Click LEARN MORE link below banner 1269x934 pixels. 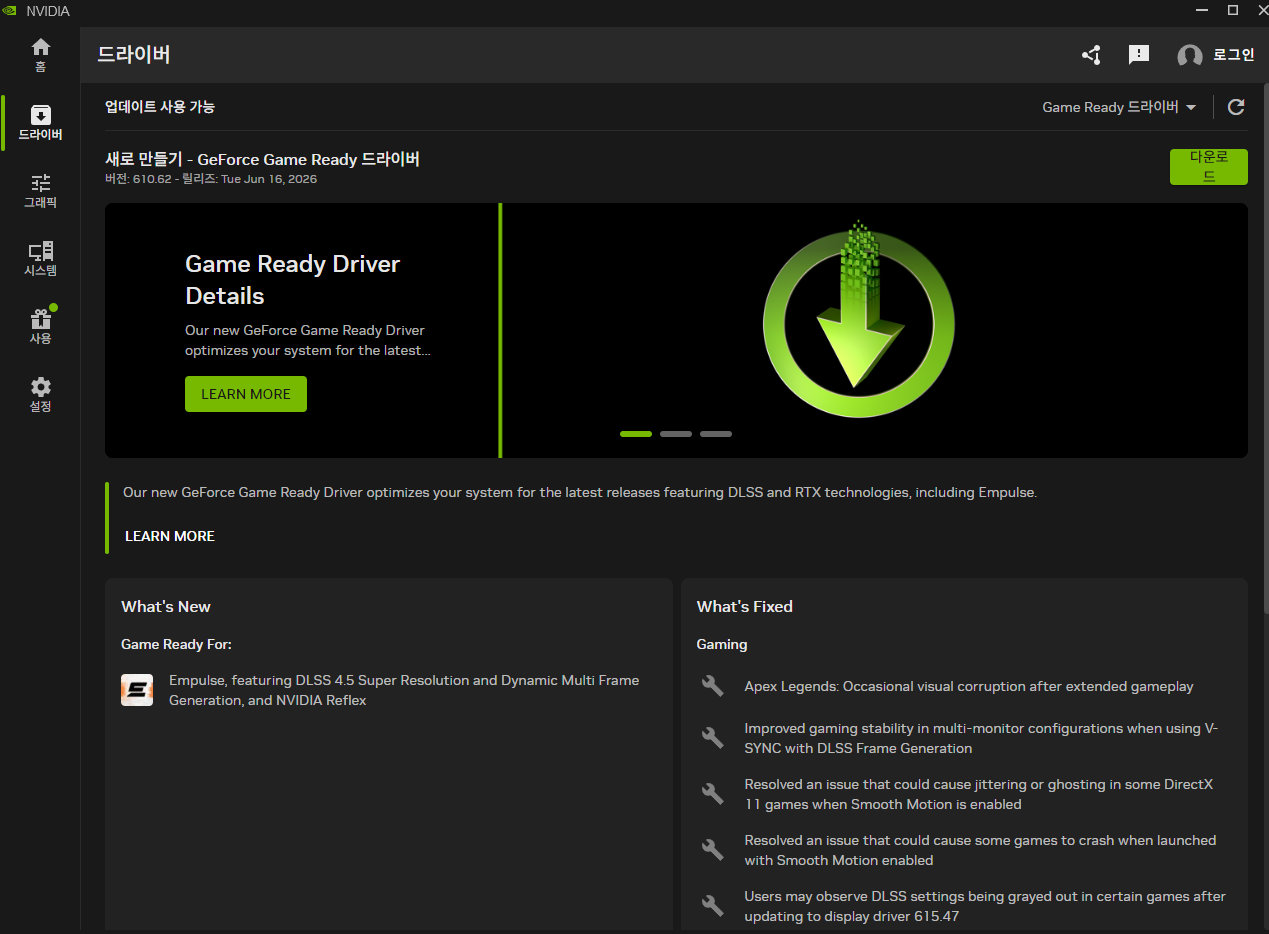pos(170,536)
